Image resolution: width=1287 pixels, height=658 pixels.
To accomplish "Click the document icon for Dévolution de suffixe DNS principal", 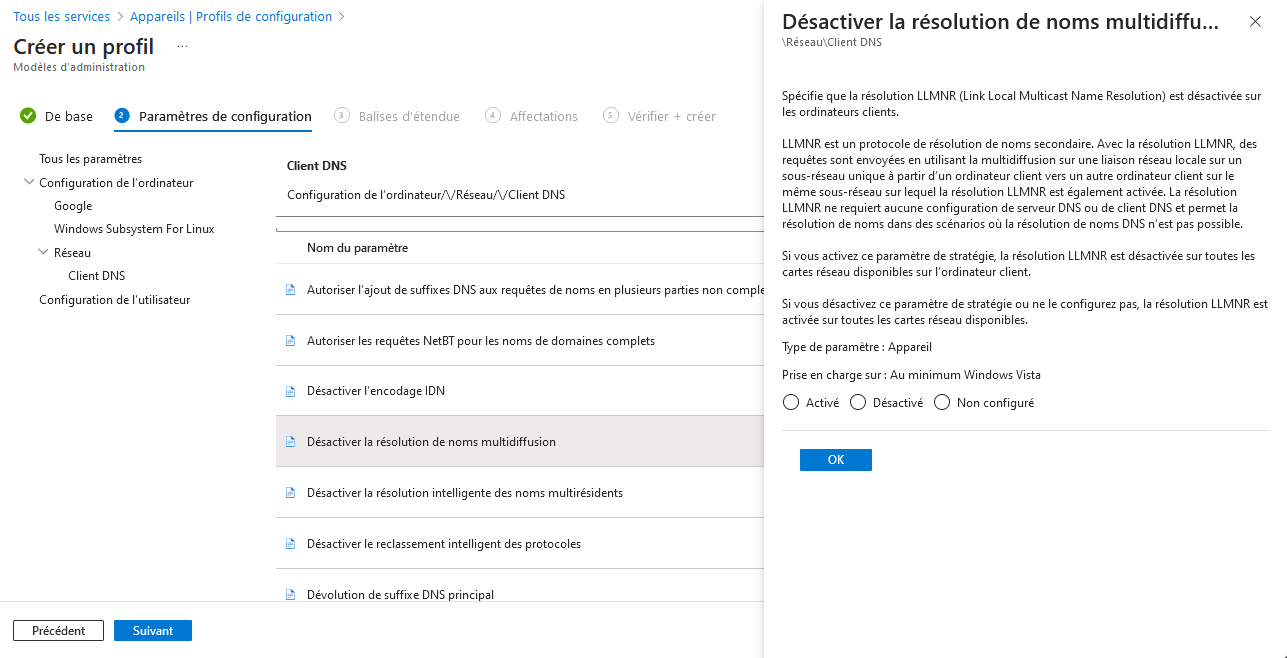I will [291, 595].
